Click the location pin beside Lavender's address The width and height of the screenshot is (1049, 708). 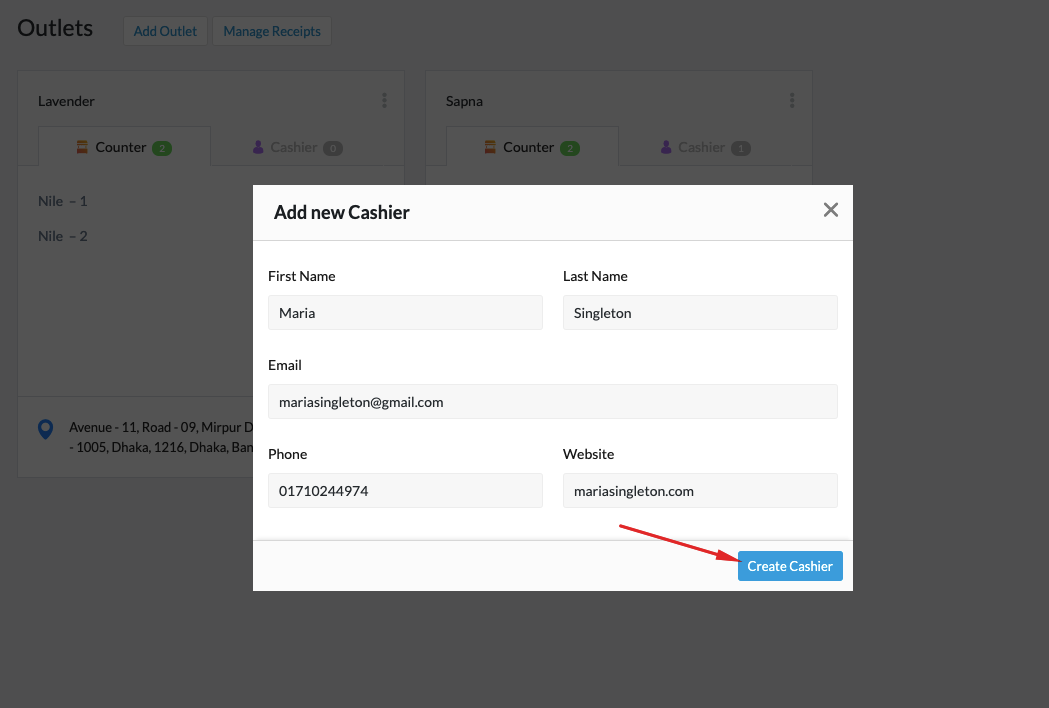[44, 428]
